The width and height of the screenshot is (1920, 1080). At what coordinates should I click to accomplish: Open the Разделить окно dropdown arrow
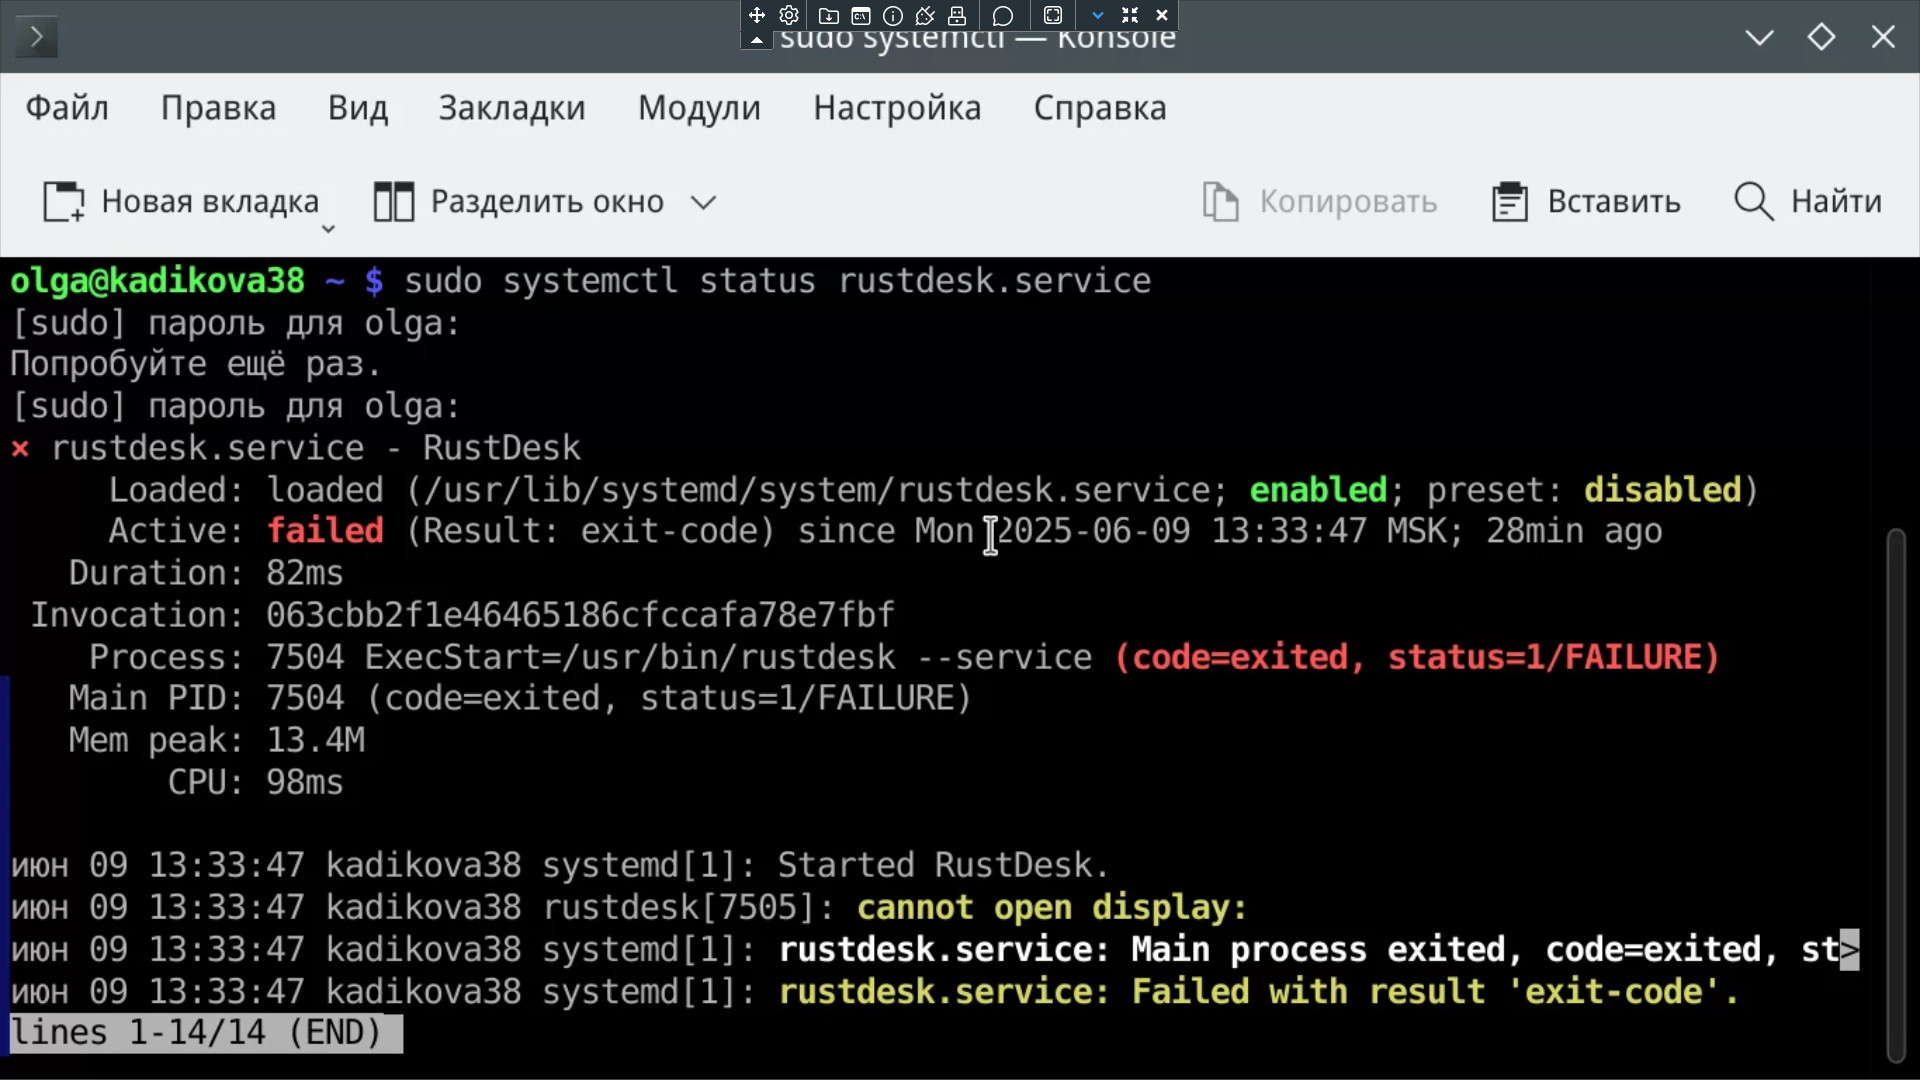[704, 202]
